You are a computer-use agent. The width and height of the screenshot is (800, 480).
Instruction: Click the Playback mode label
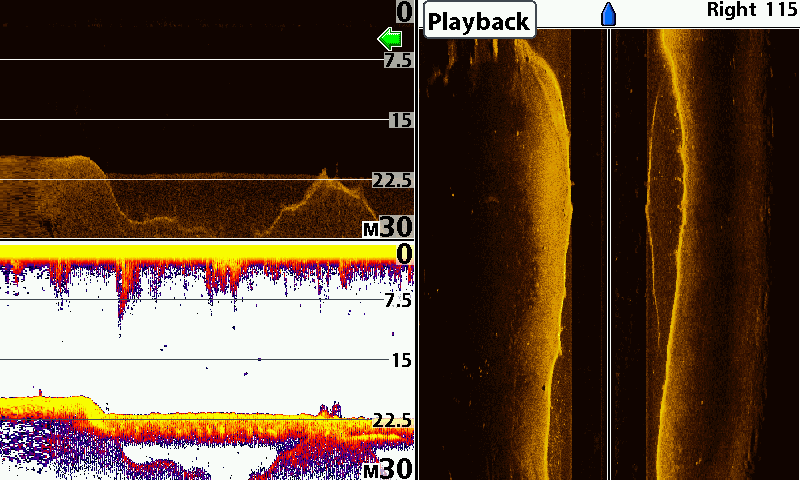(479, 21)
